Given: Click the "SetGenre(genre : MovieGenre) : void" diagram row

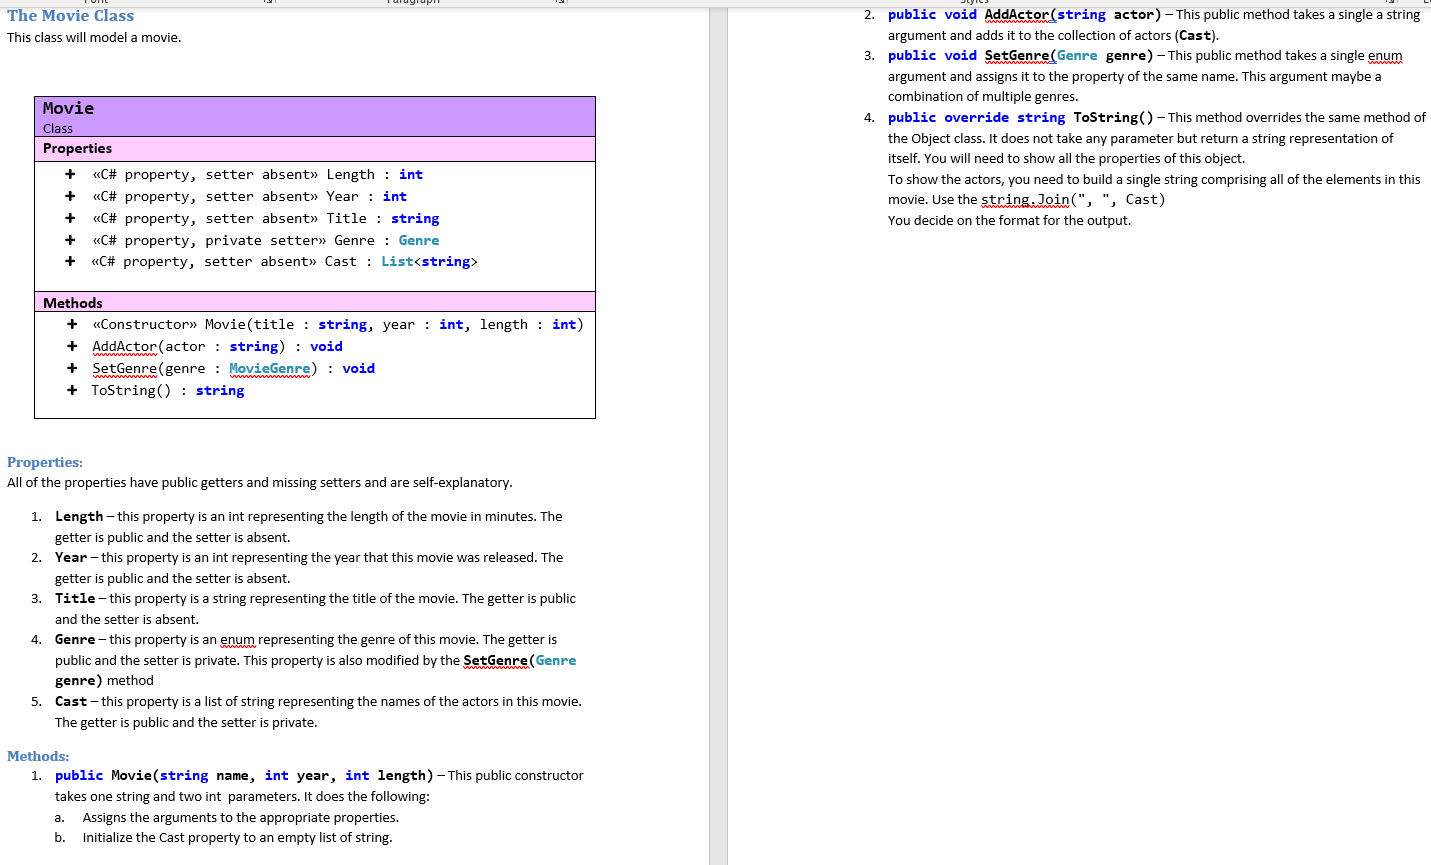Looking at the screenshot, I should 233,369.
